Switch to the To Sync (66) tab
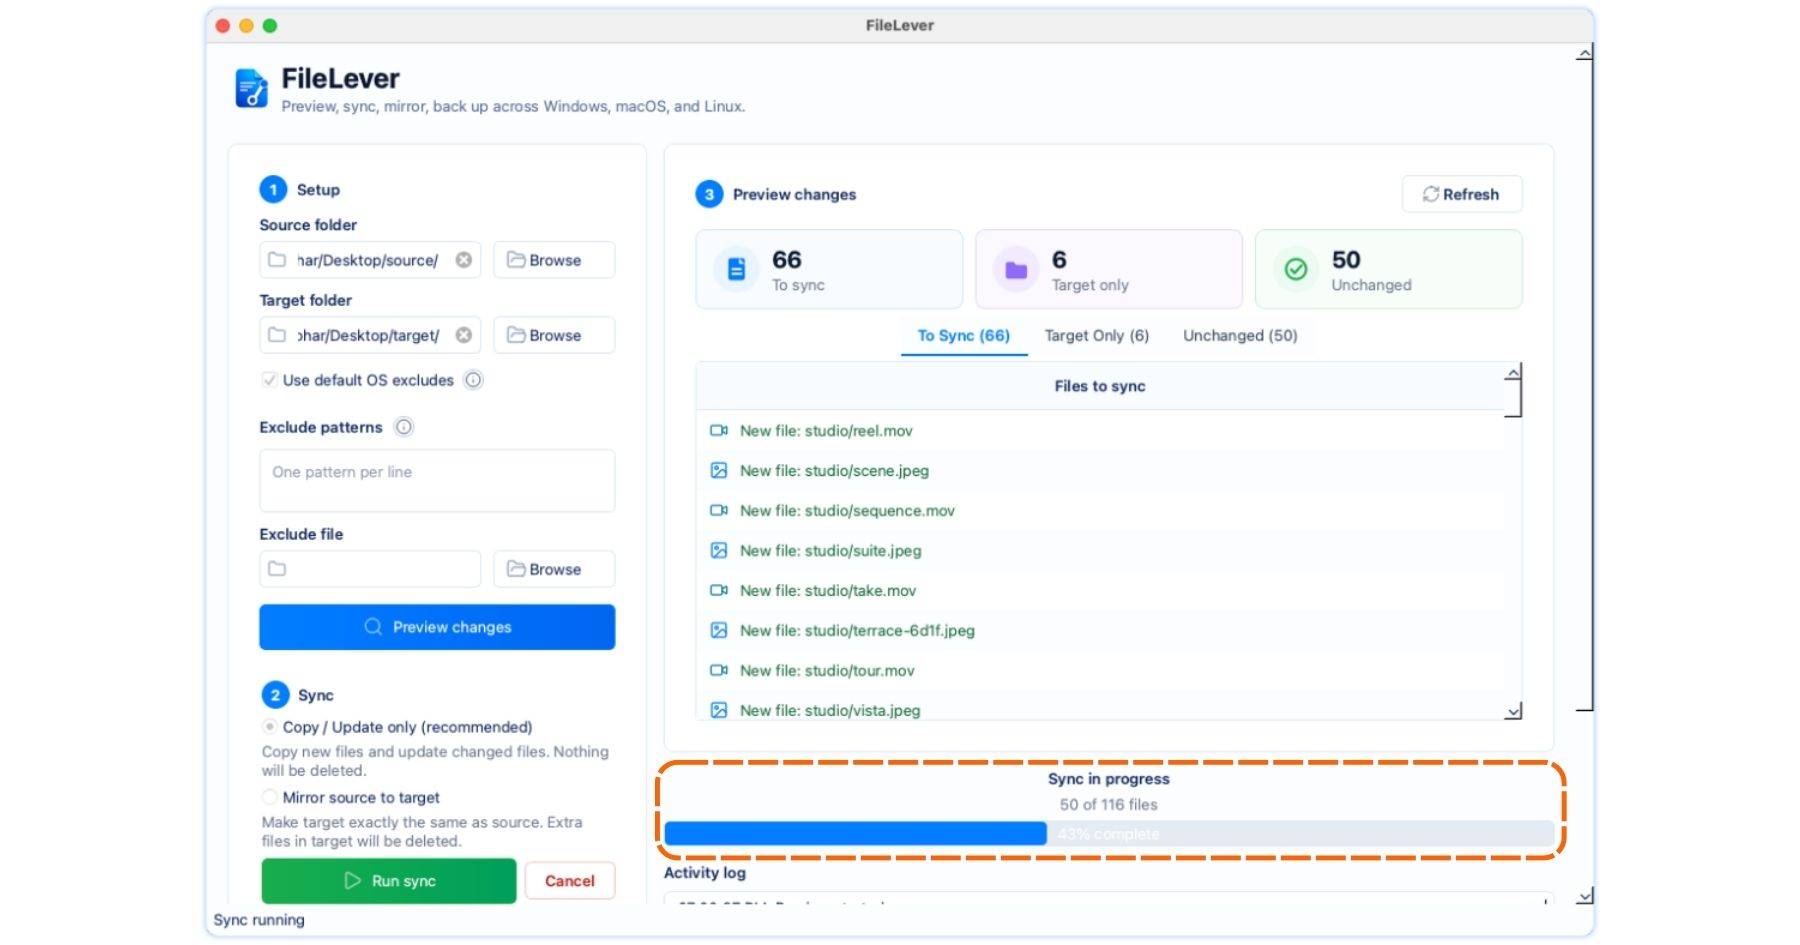1800x945 pixels. [964, 336]
